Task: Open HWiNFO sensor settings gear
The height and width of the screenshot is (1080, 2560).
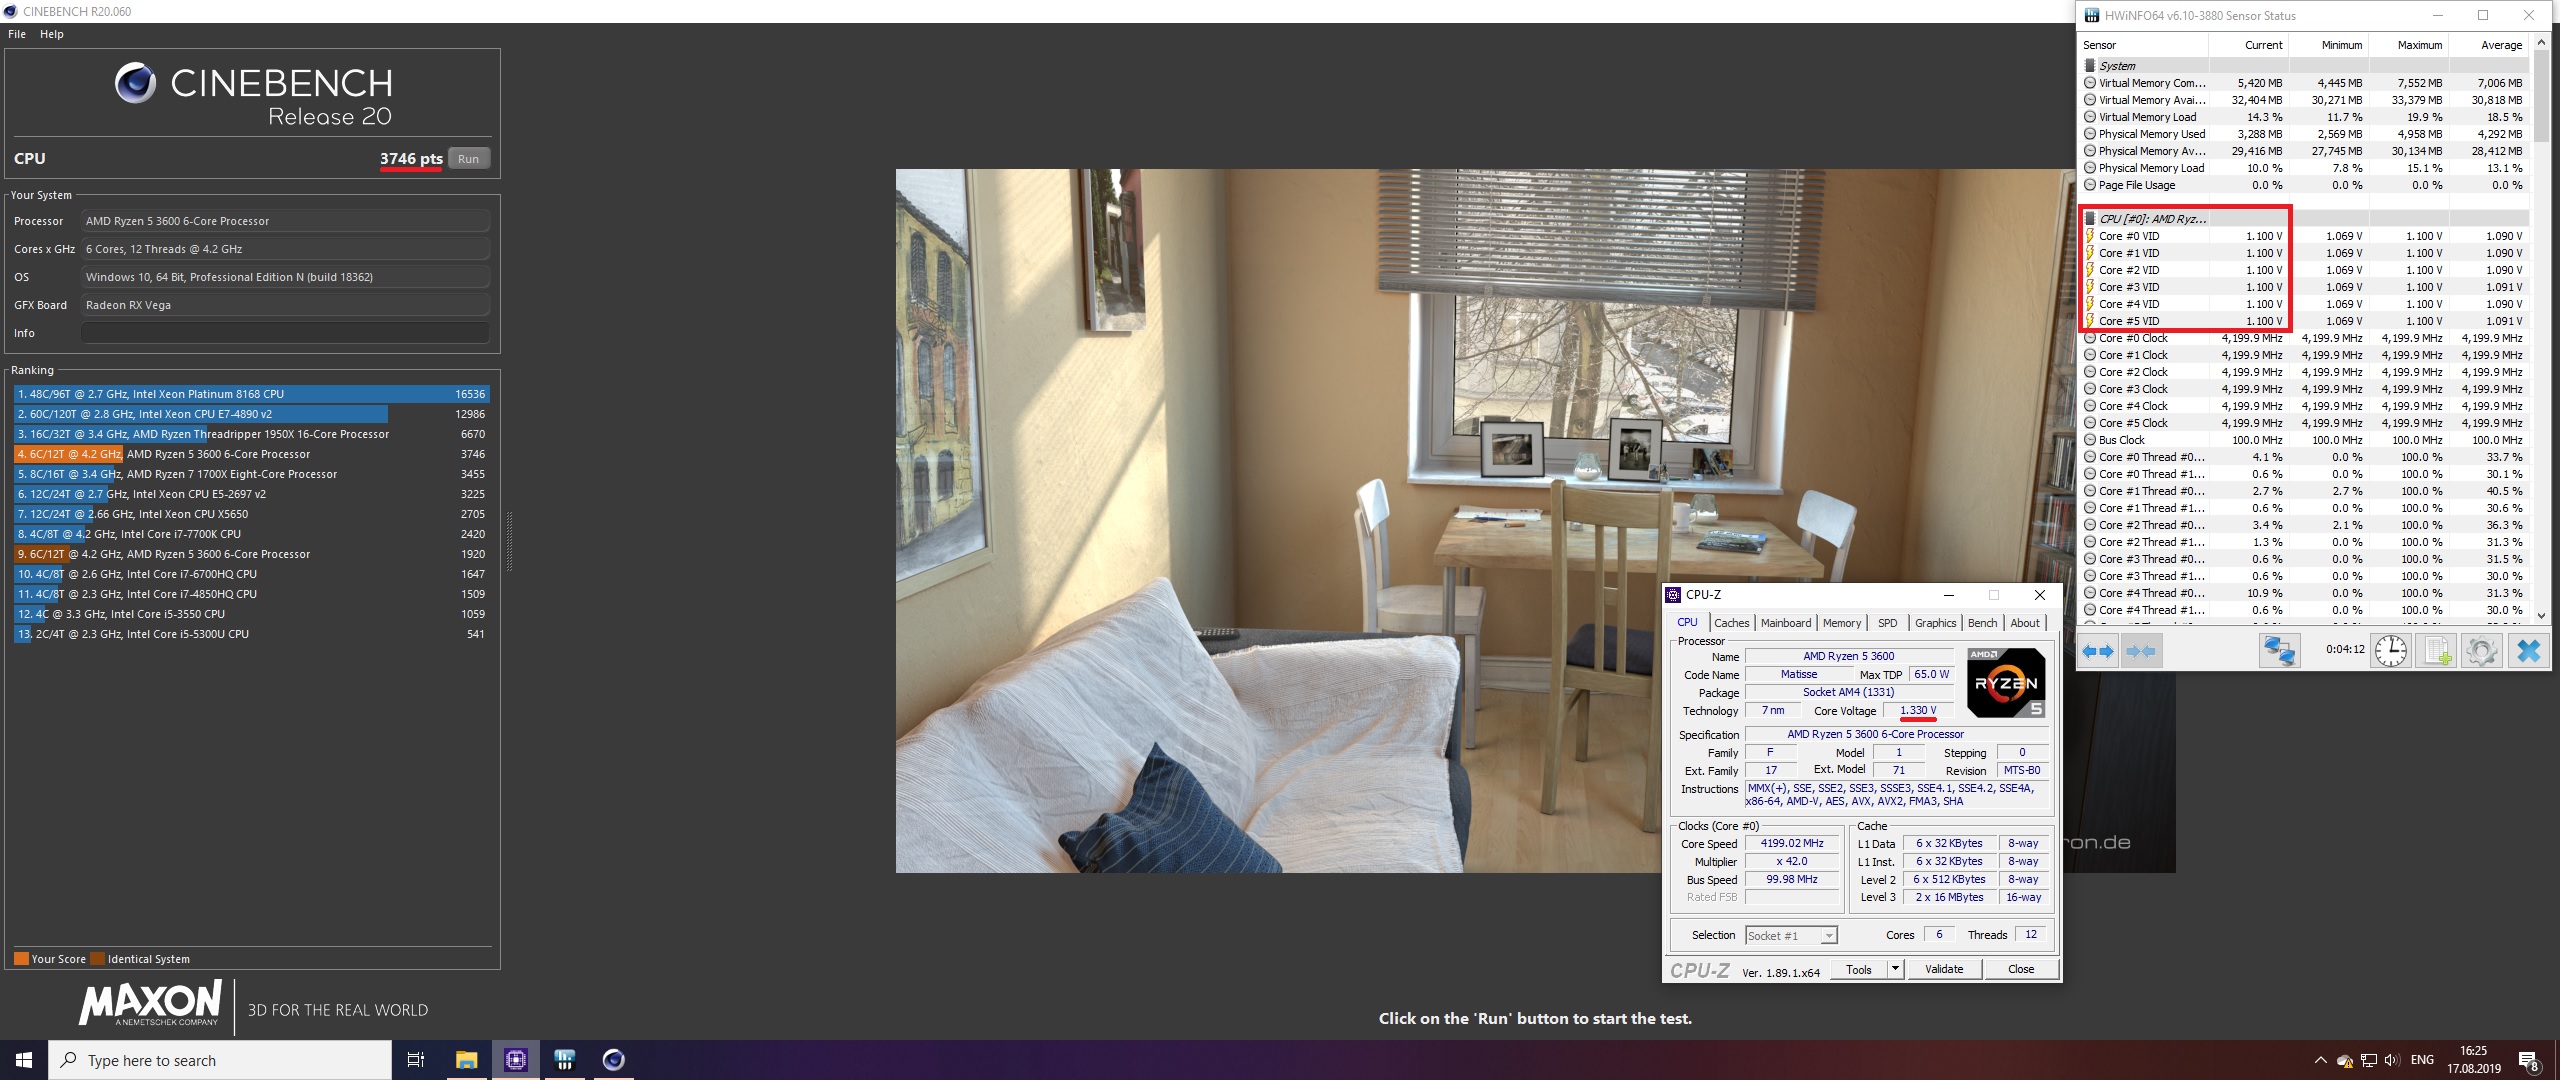Action: tap(2481, 651)
